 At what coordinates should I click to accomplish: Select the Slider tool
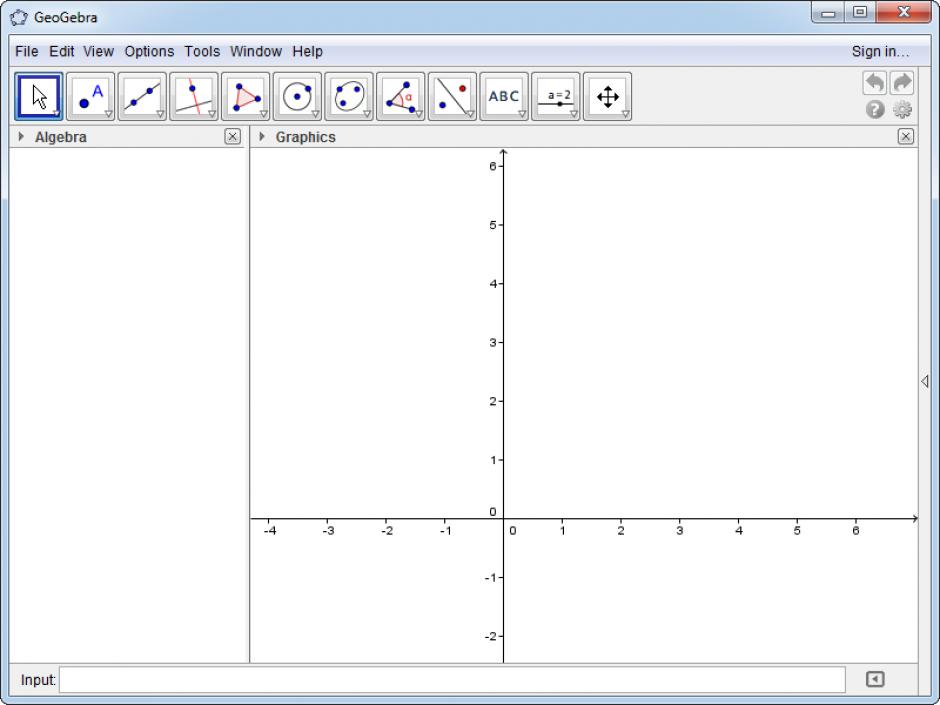click(555, 96)
